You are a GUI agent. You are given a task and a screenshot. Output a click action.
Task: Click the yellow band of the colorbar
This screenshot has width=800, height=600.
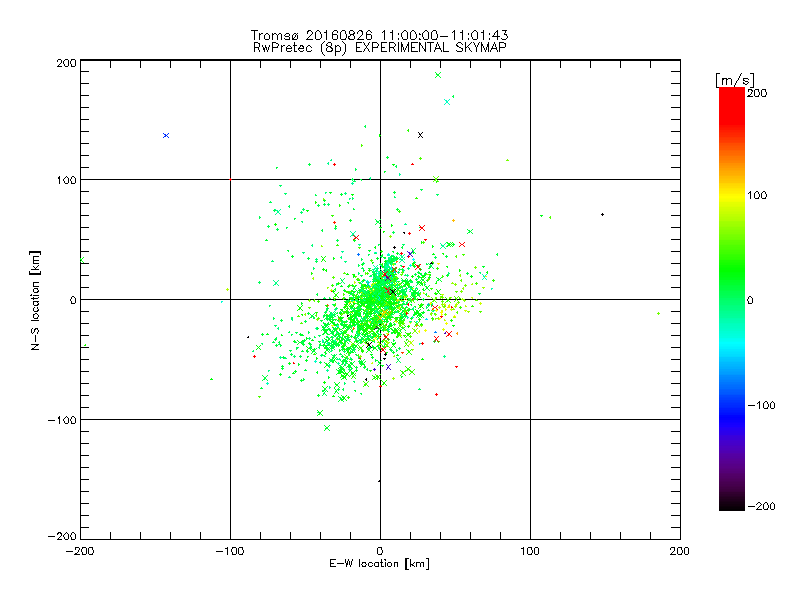point(732,196)
